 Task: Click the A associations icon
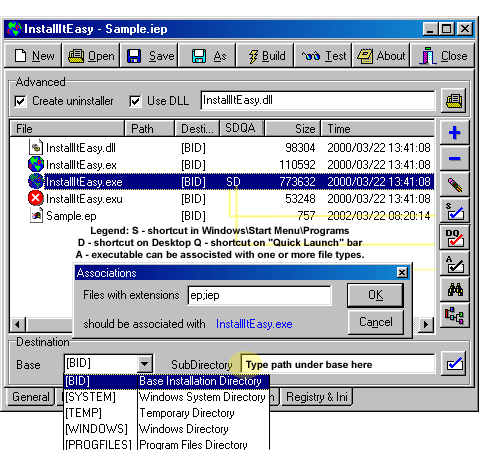point(454,263)
